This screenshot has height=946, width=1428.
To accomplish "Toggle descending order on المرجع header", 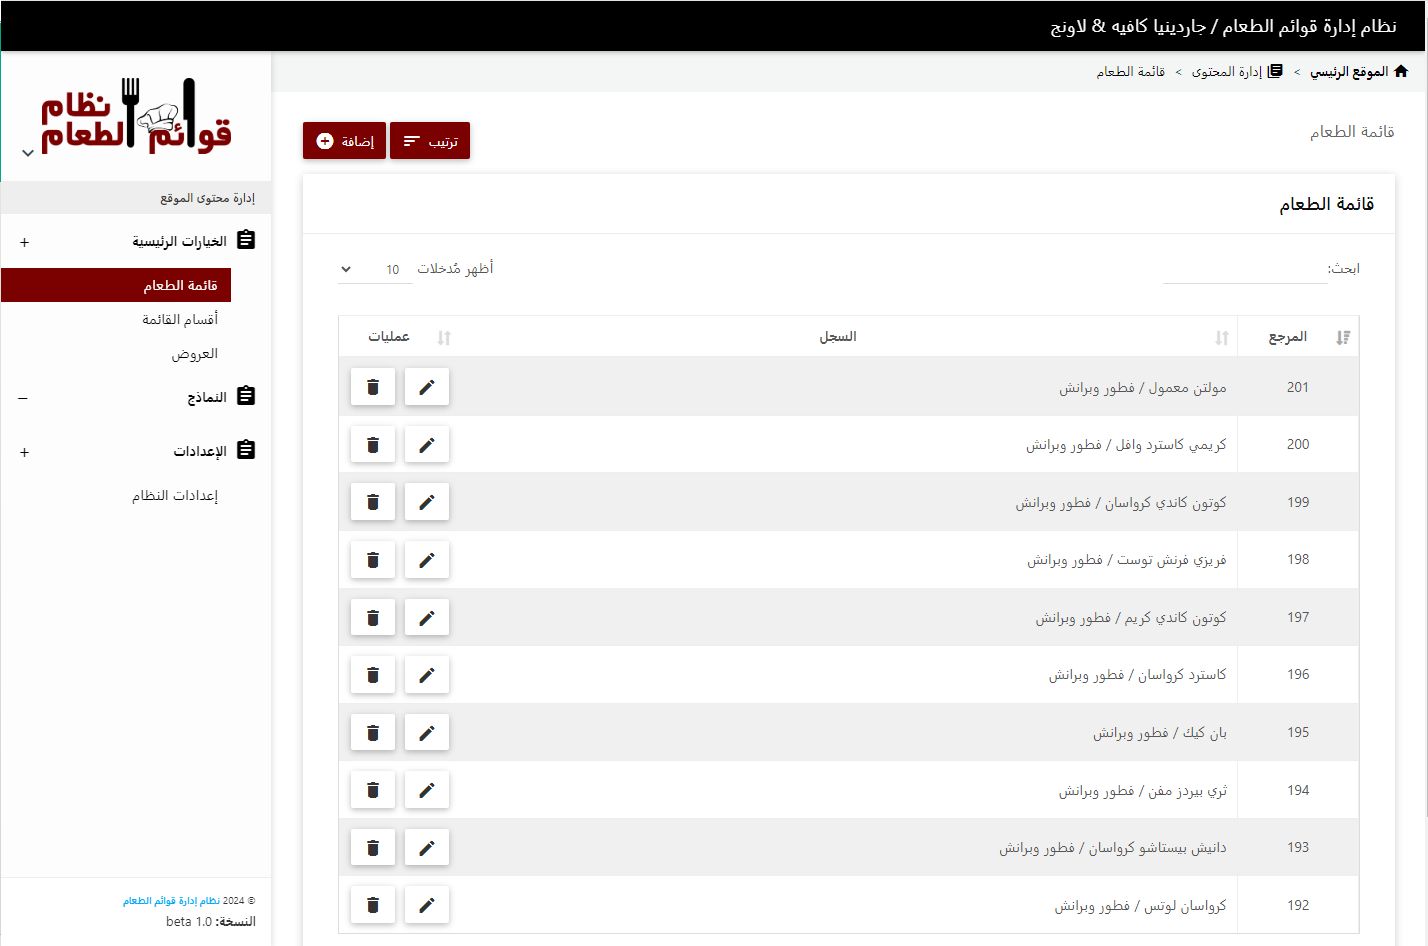I will coord(1341,336).
